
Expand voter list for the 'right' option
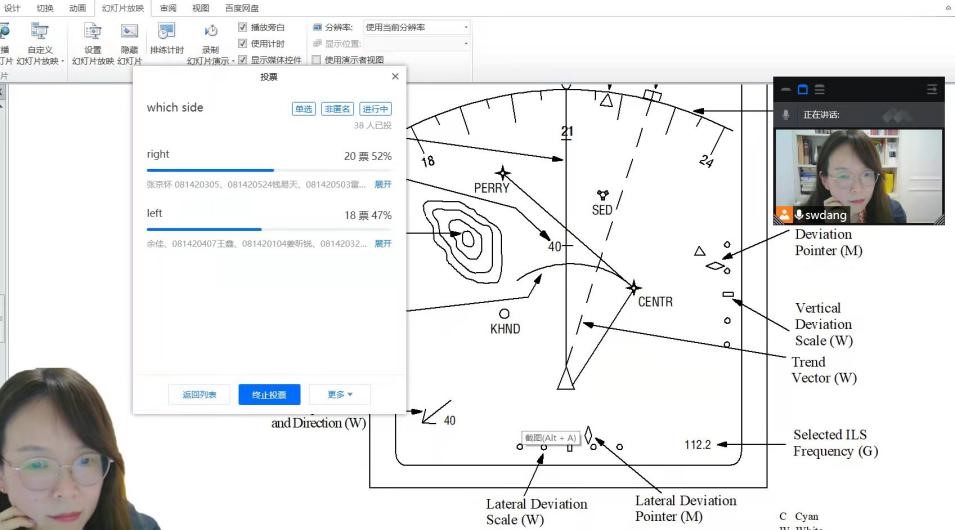pyautogui.click(x=383, y=185)
